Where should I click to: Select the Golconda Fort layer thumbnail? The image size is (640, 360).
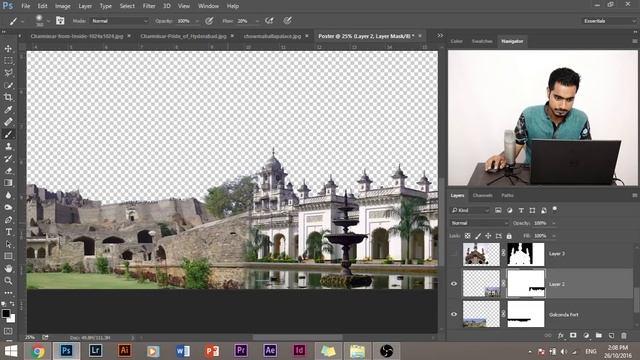tap(481, 314)
